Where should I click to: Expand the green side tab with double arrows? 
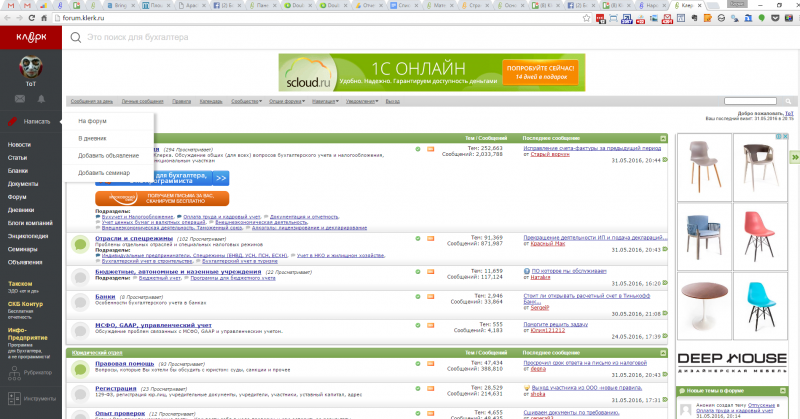click(795, 157)
